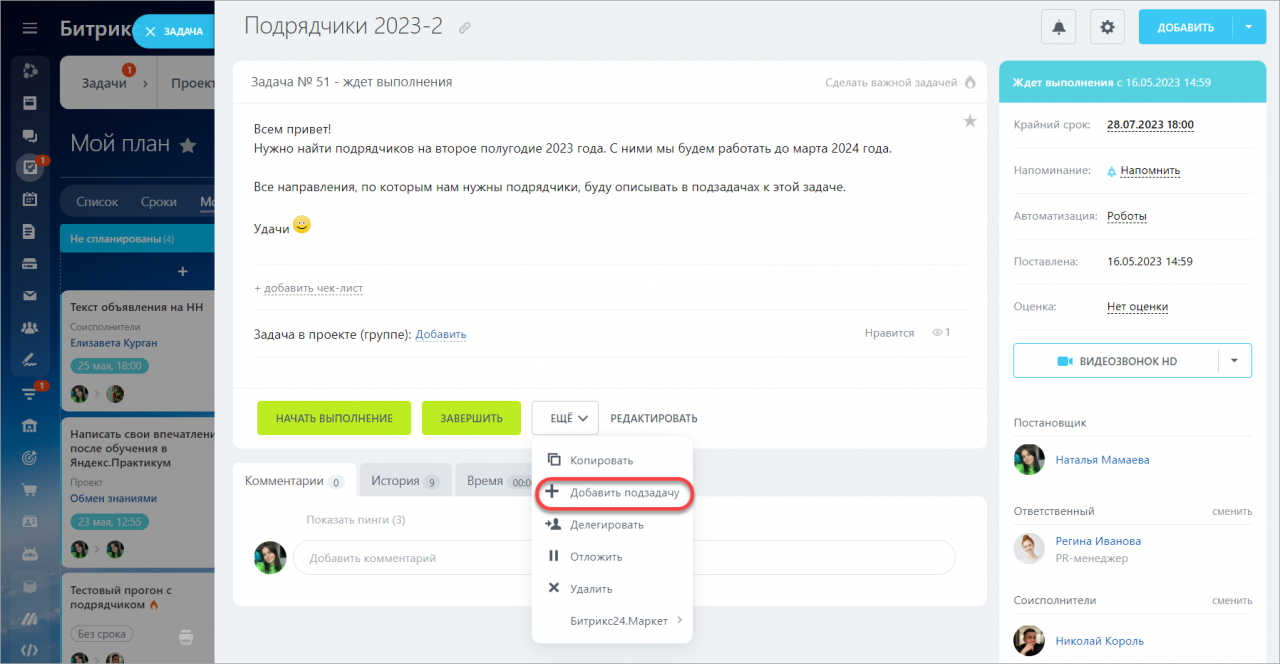The image size is (1280, 664).
Task: Open the calendar icon in sidebar
Action: coord(30,199)
